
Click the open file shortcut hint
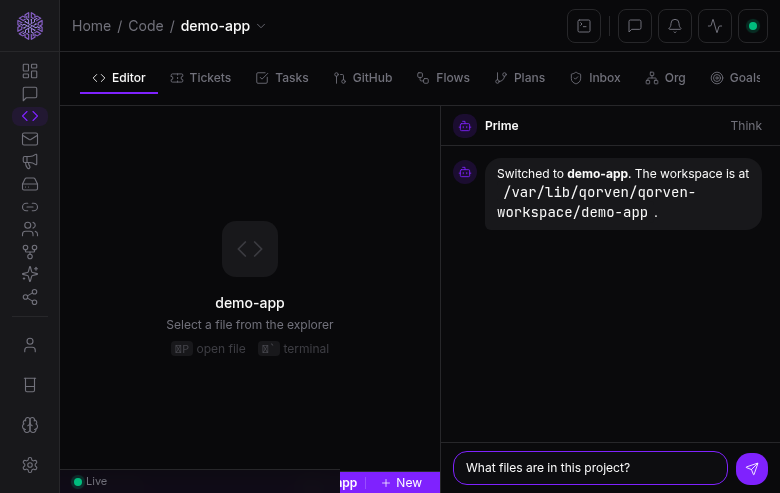click(x=208, y=349)
